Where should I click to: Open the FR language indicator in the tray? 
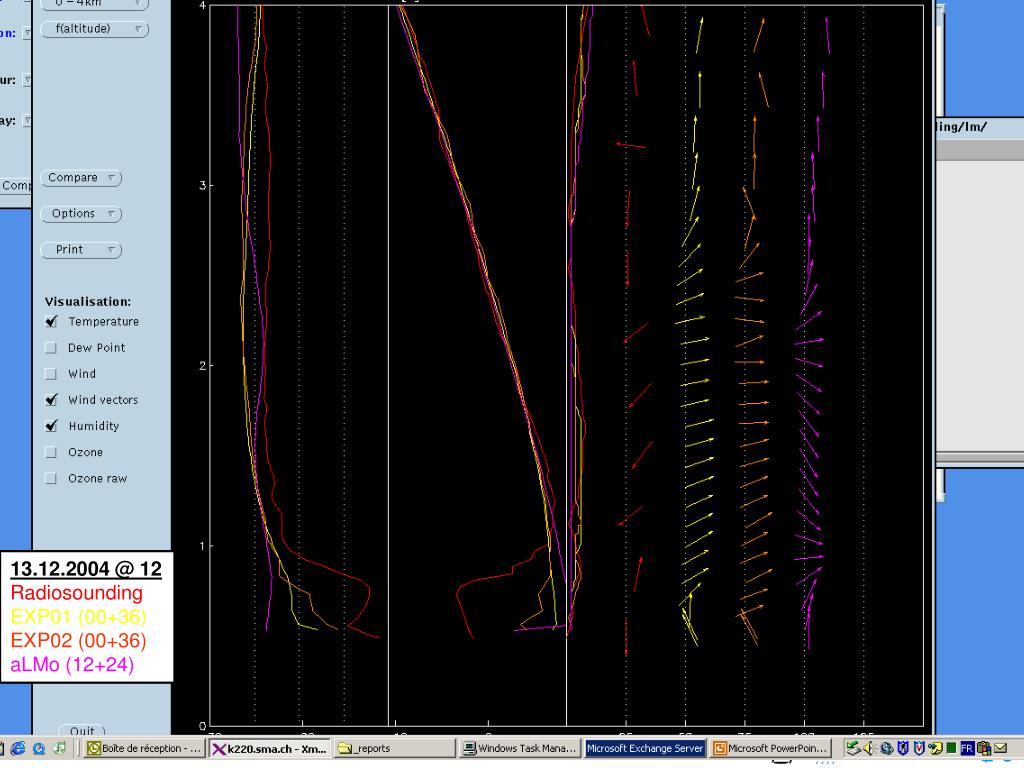tap(967, 748)
